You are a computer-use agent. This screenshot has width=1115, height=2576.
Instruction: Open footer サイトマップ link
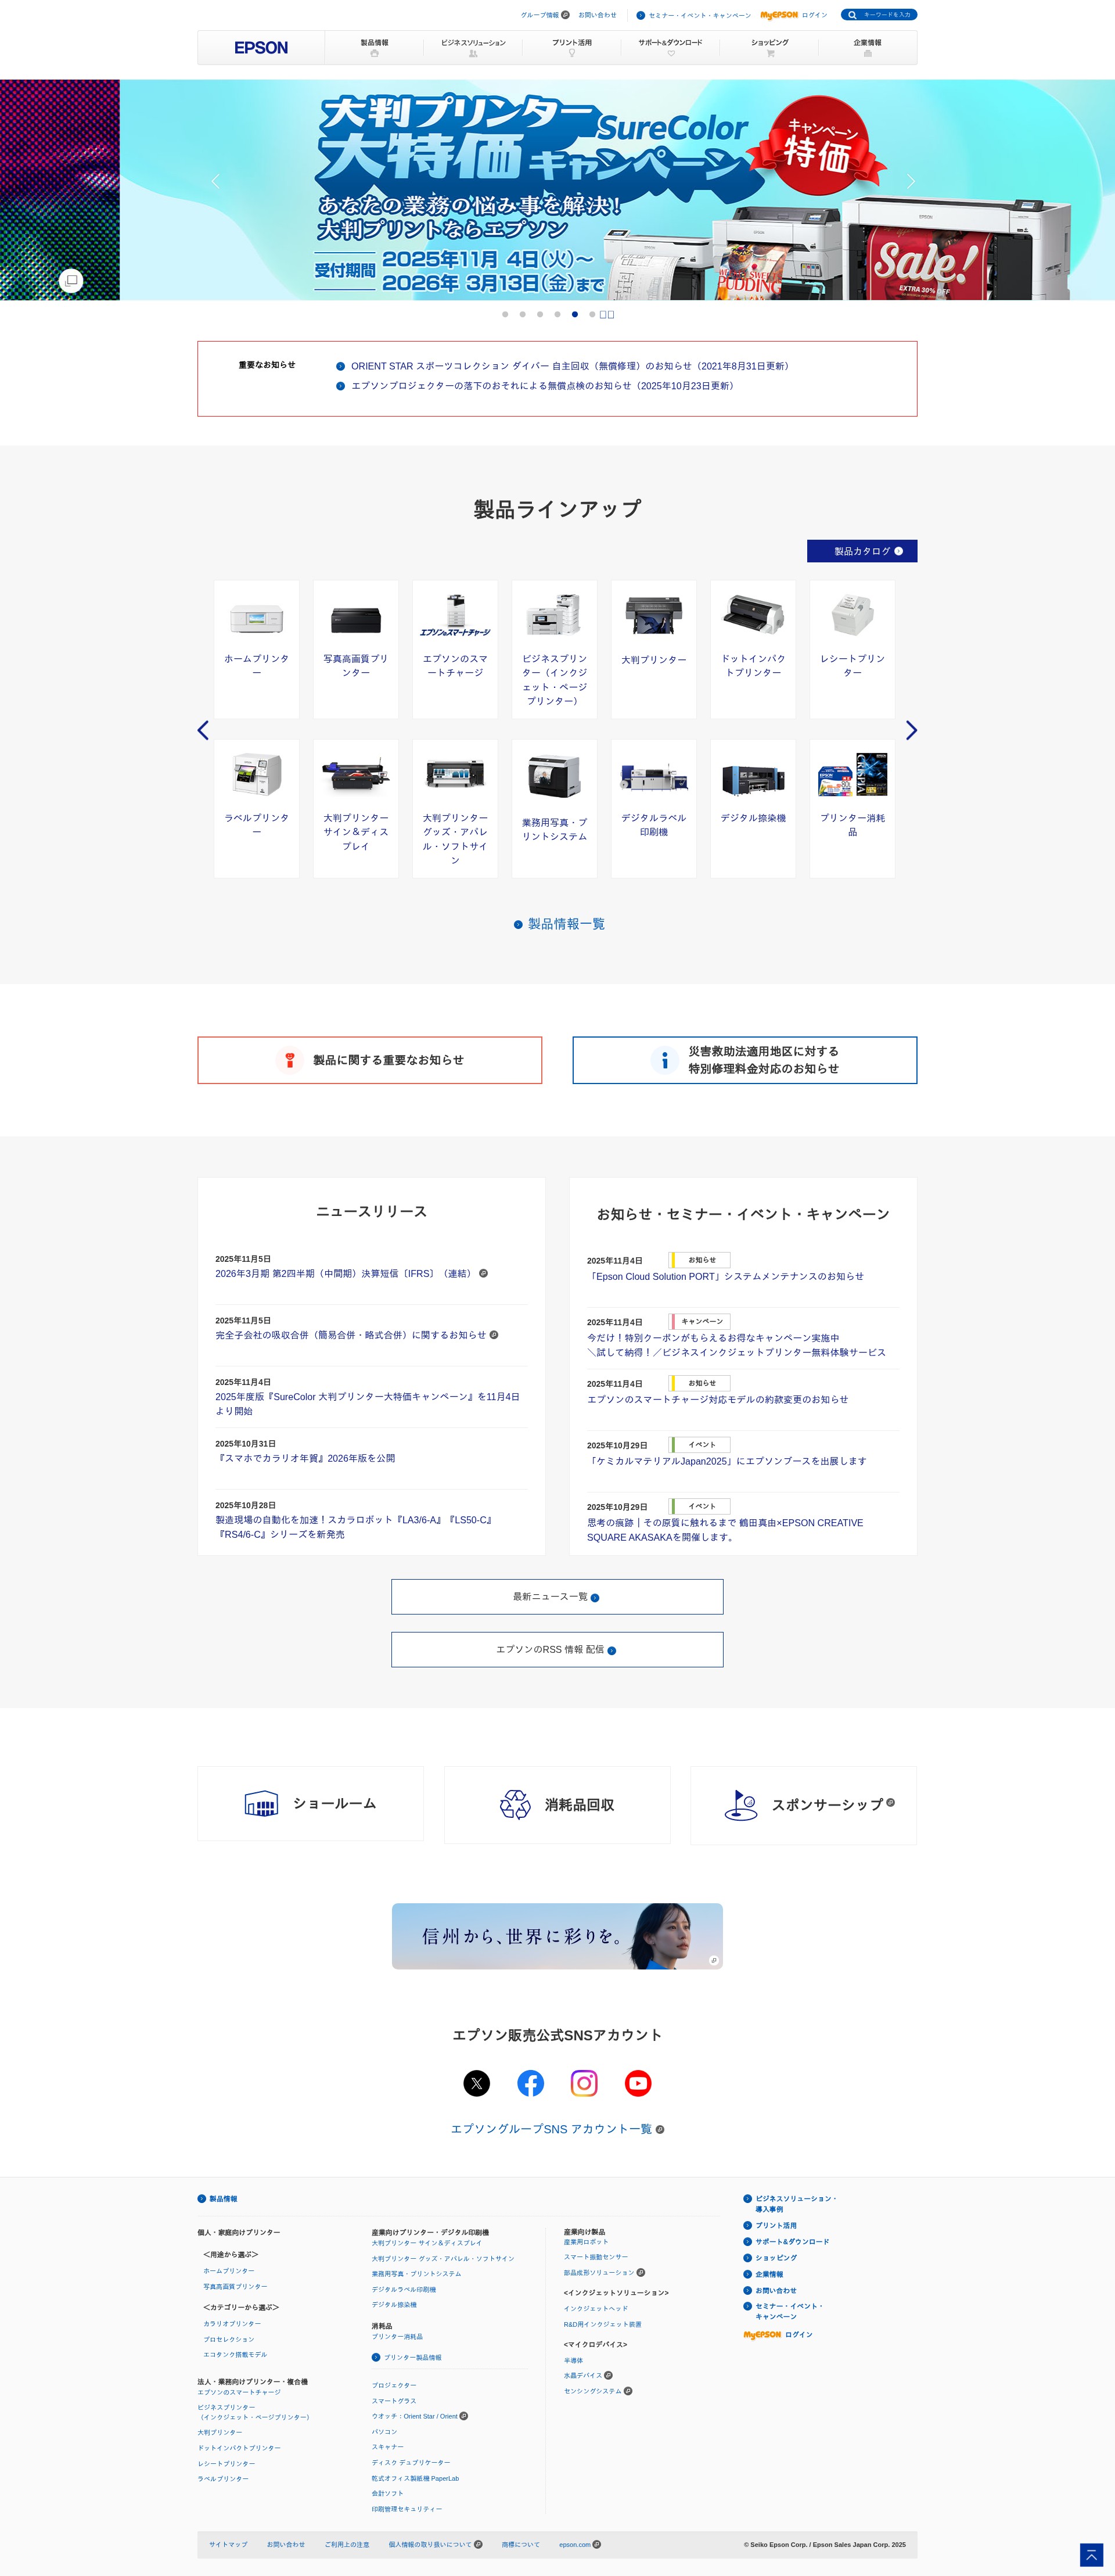click(228, 2544)
